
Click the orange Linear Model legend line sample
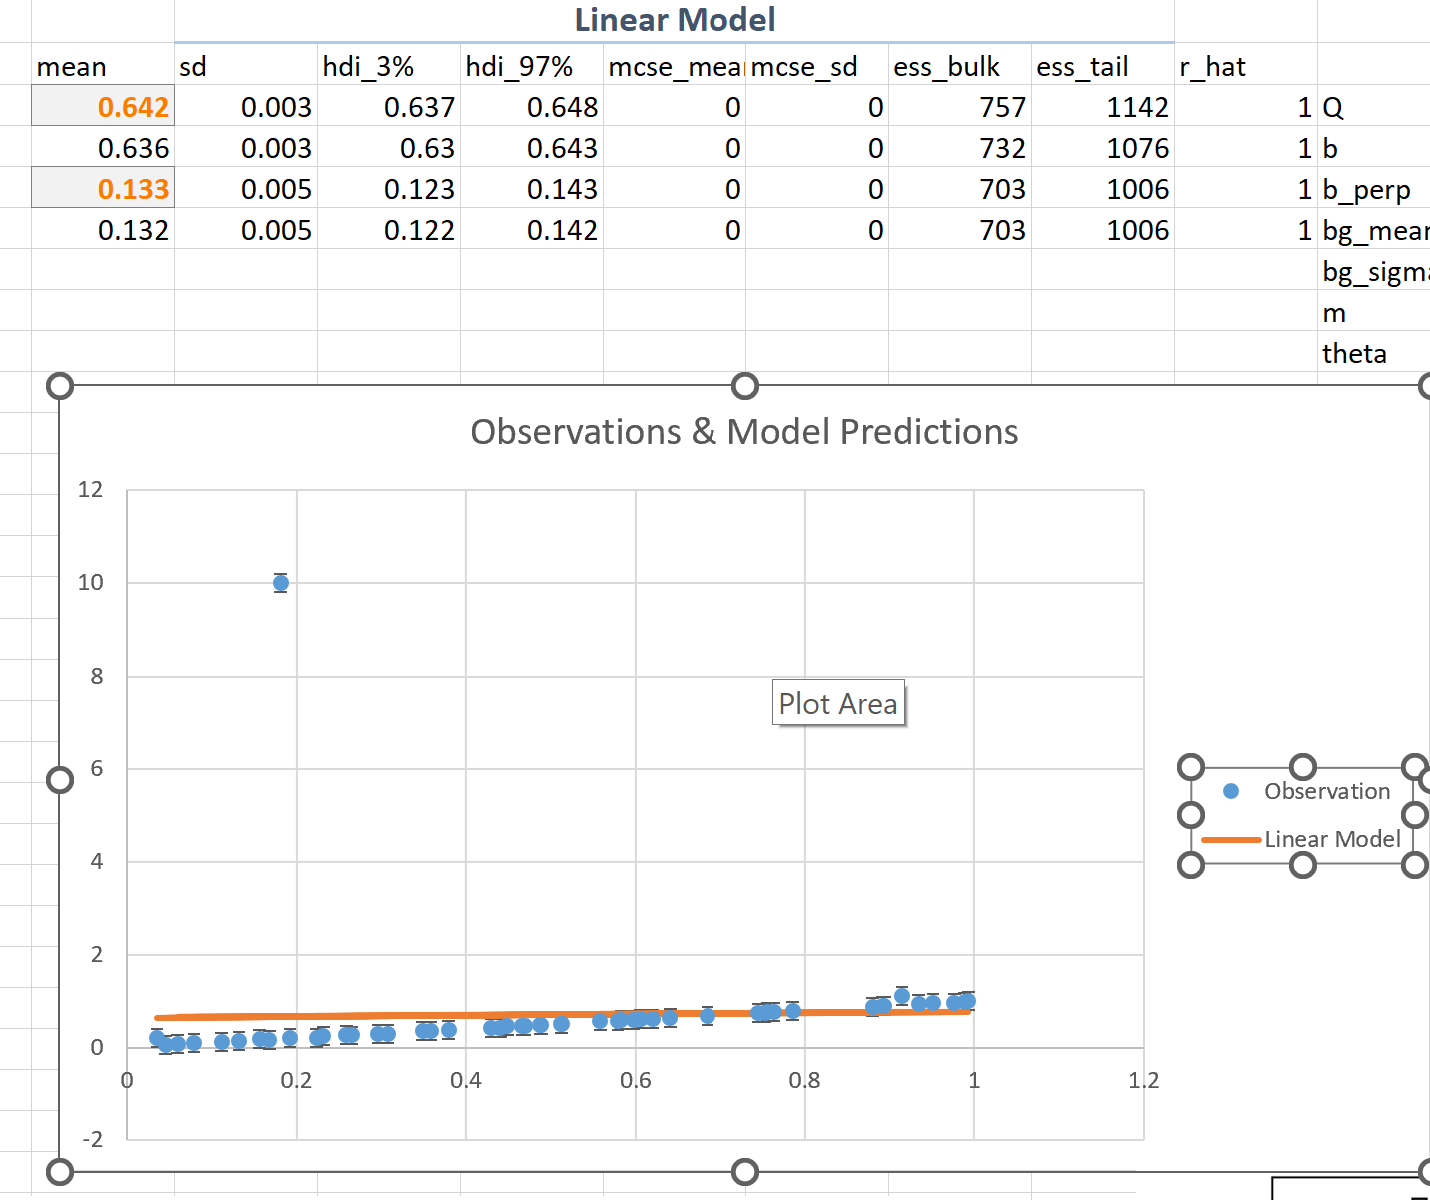pos(1232,839)
